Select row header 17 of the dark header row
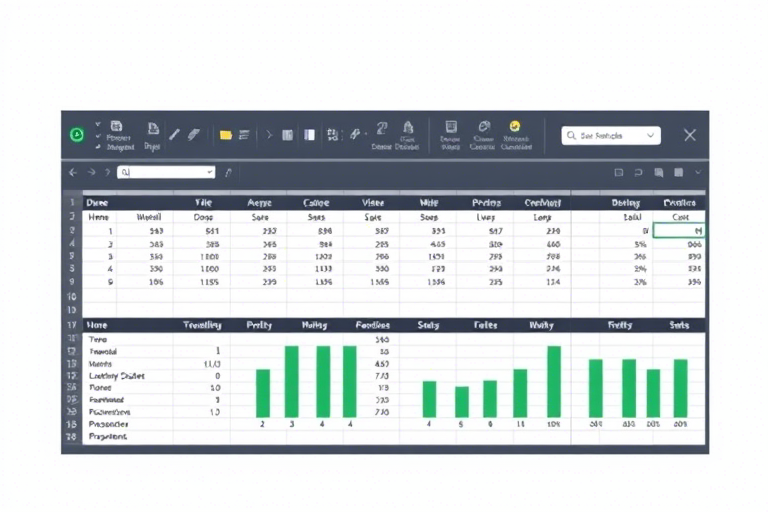768x512 pixels. point(72,325)
